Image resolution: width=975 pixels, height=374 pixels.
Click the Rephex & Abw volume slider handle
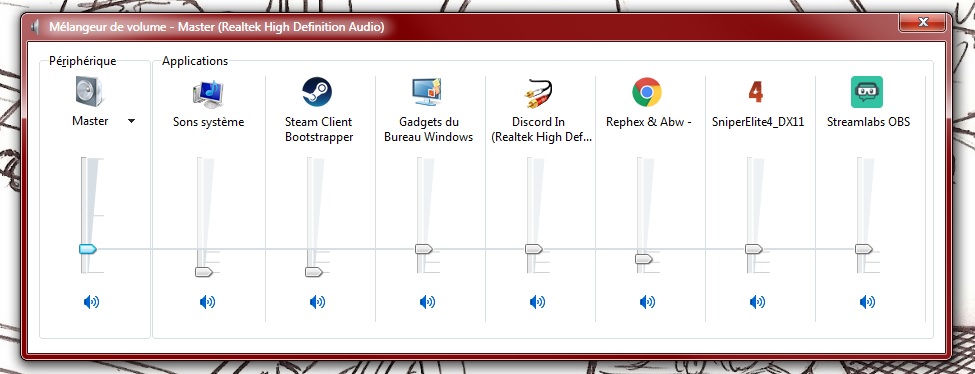pos(644,259)
